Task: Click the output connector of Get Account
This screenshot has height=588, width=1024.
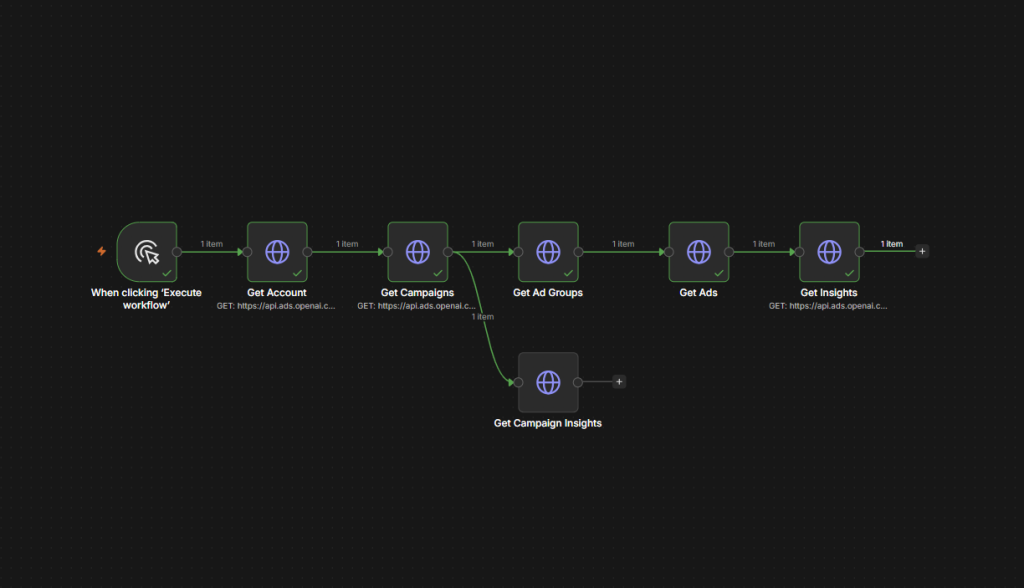Action: tap(307, 252)
